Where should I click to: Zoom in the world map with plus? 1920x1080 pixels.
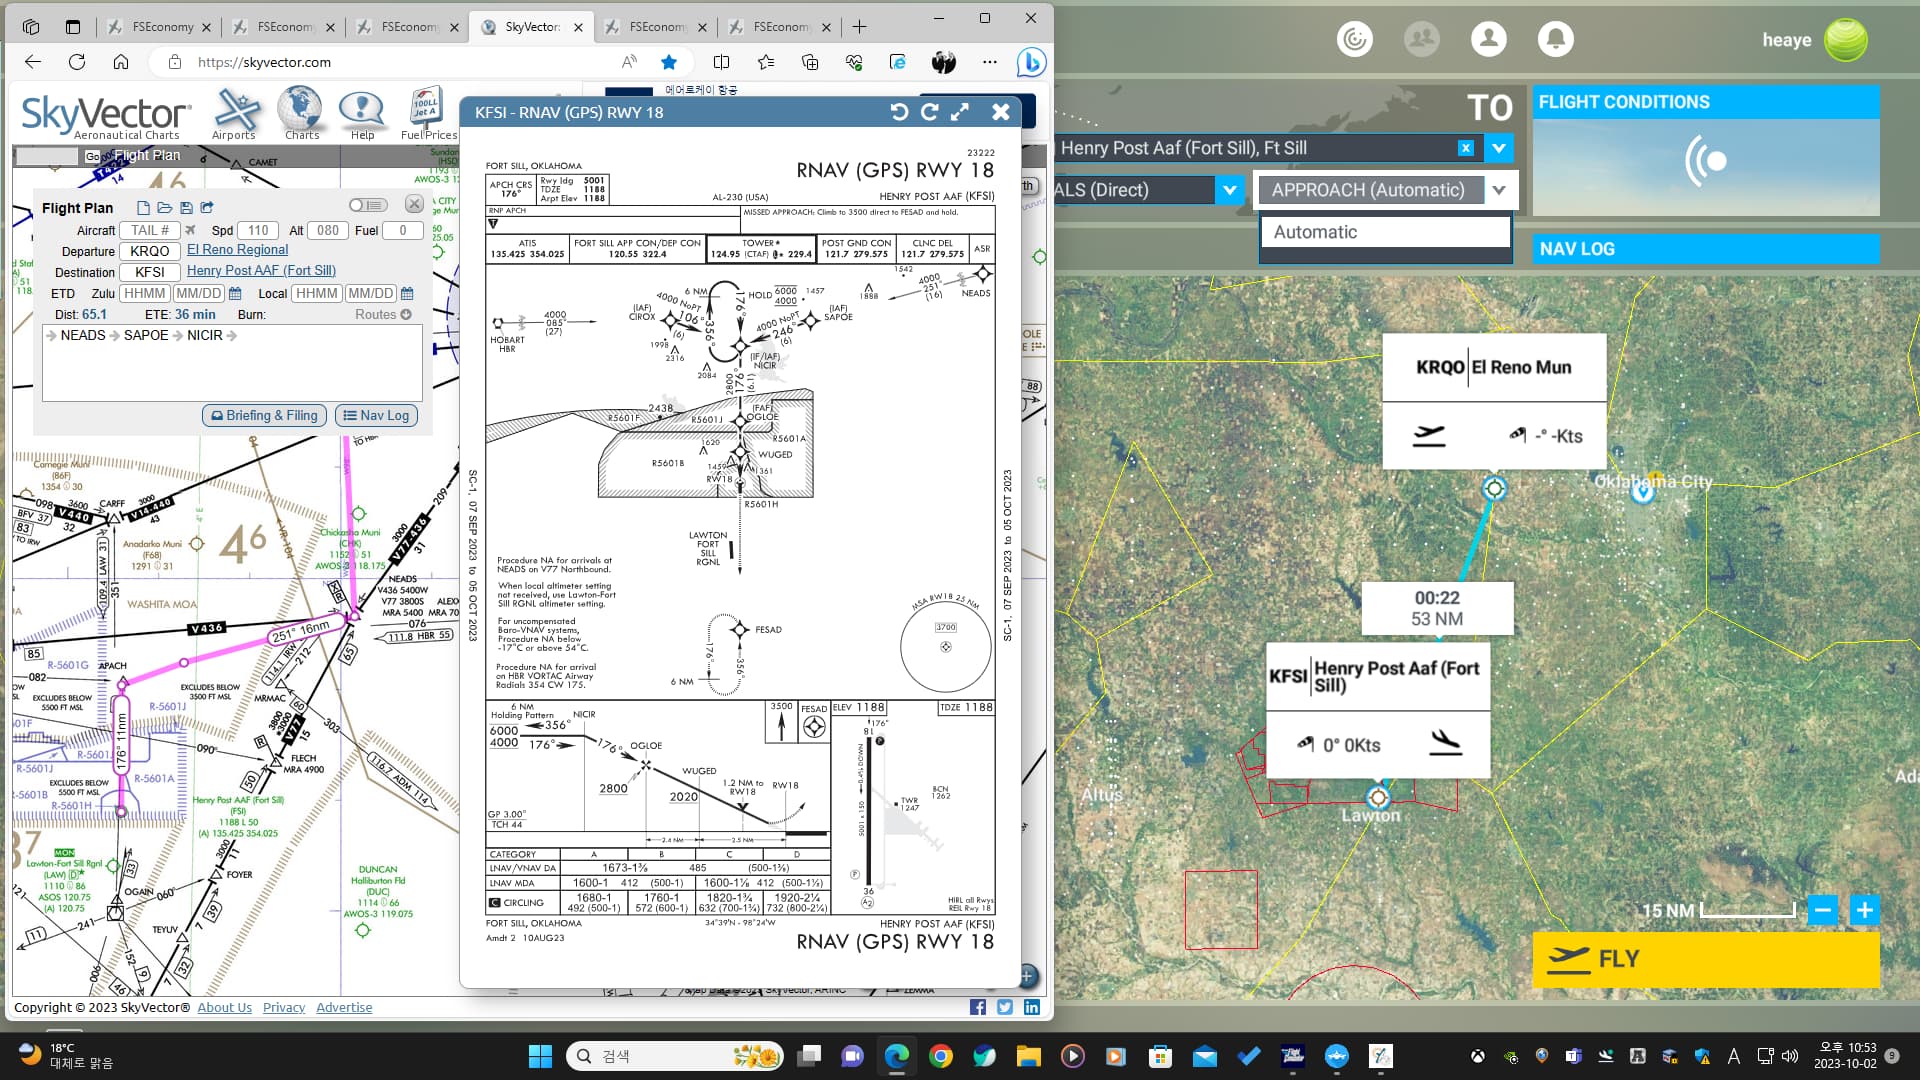click(1864, 911)
